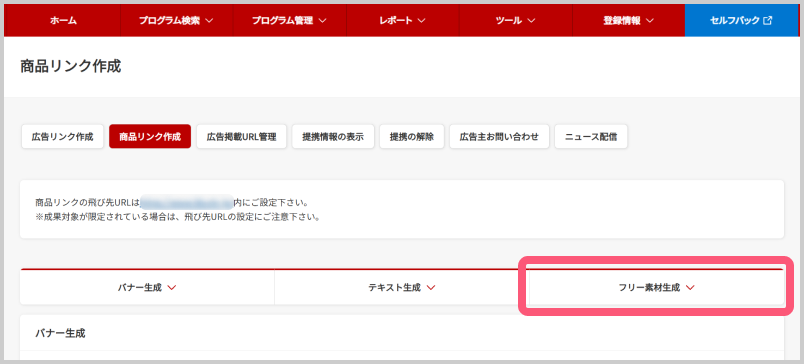Screen dimensions: 804x364
Task: Open 広告主お問い合わせ
Action: (x=499, y=137)
